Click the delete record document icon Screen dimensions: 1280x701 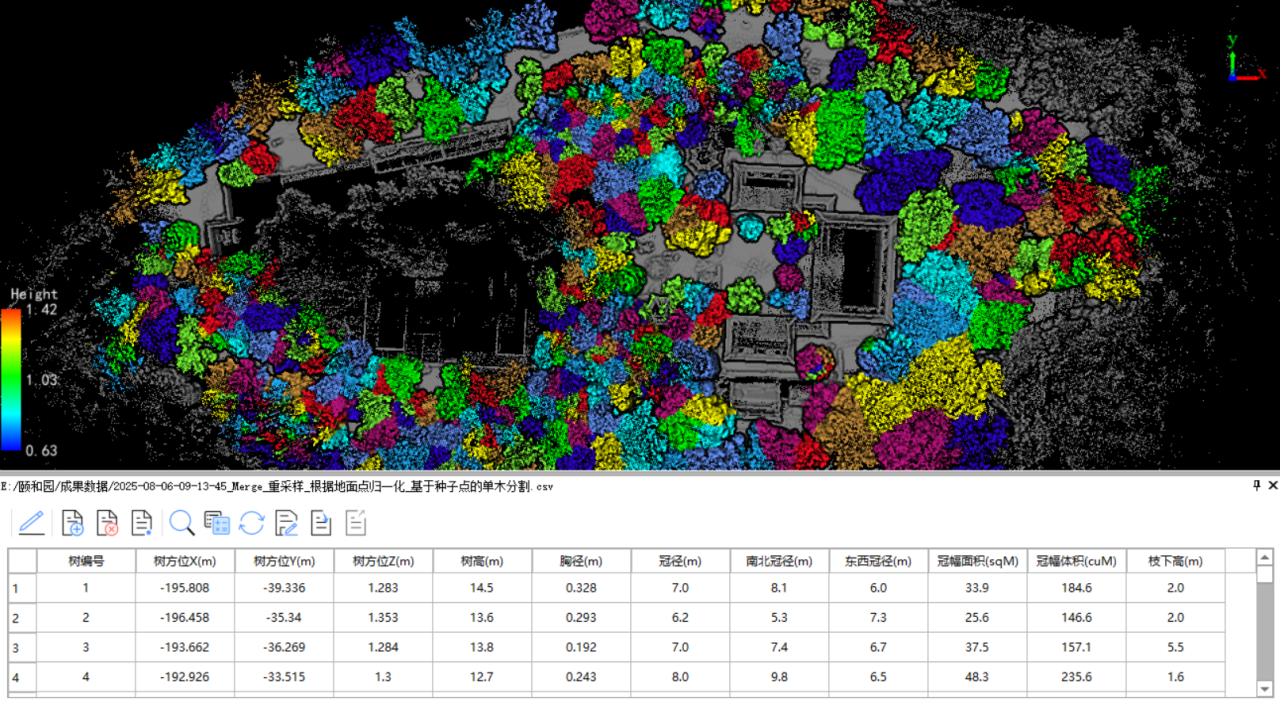107,522
